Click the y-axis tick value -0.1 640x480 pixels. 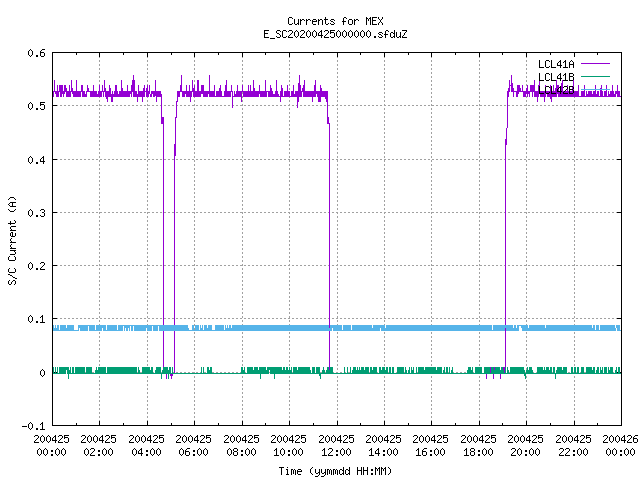pos(33,426)
